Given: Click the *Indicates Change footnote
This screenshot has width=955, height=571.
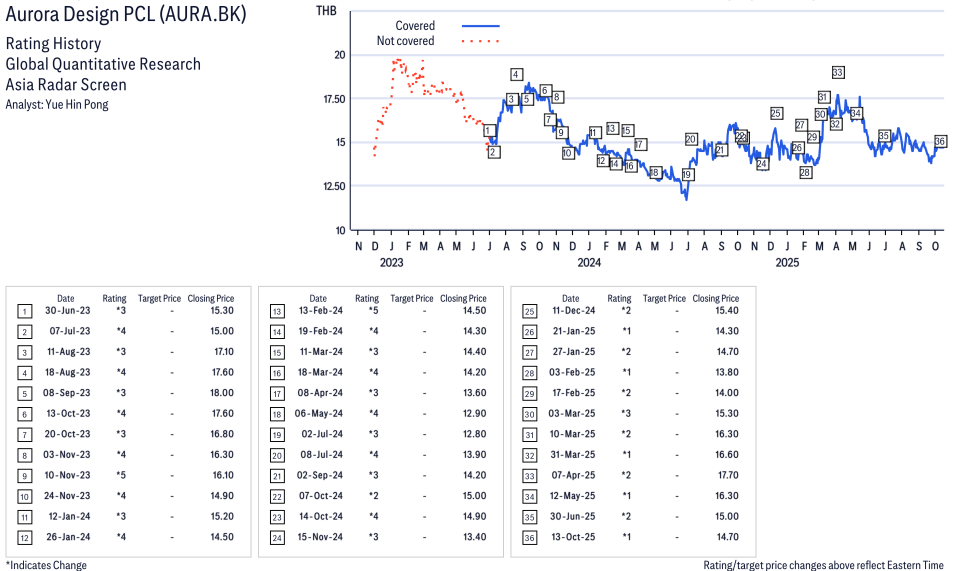Looking at the screenshot, I should [x=46, y=565].
